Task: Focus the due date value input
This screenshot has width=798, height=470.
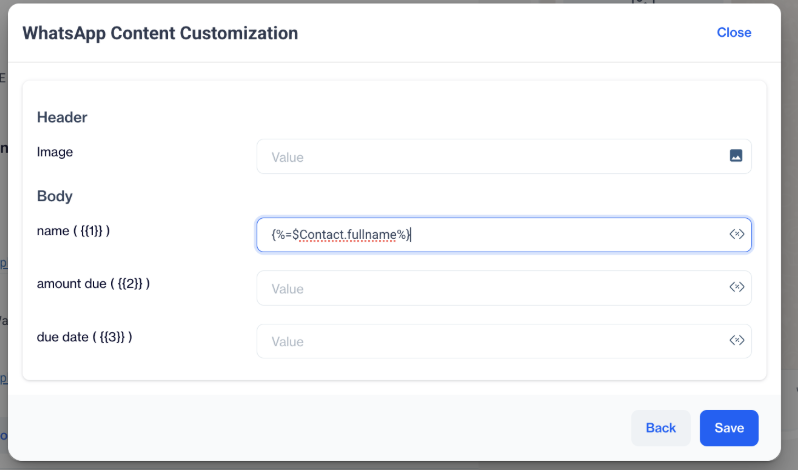Action: coord(490,341)
